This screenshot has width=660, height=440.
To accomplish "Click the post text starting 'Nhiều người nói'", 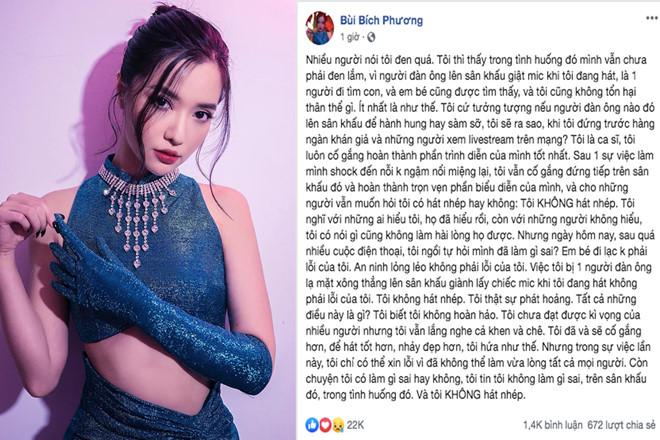I will point(480,227).
